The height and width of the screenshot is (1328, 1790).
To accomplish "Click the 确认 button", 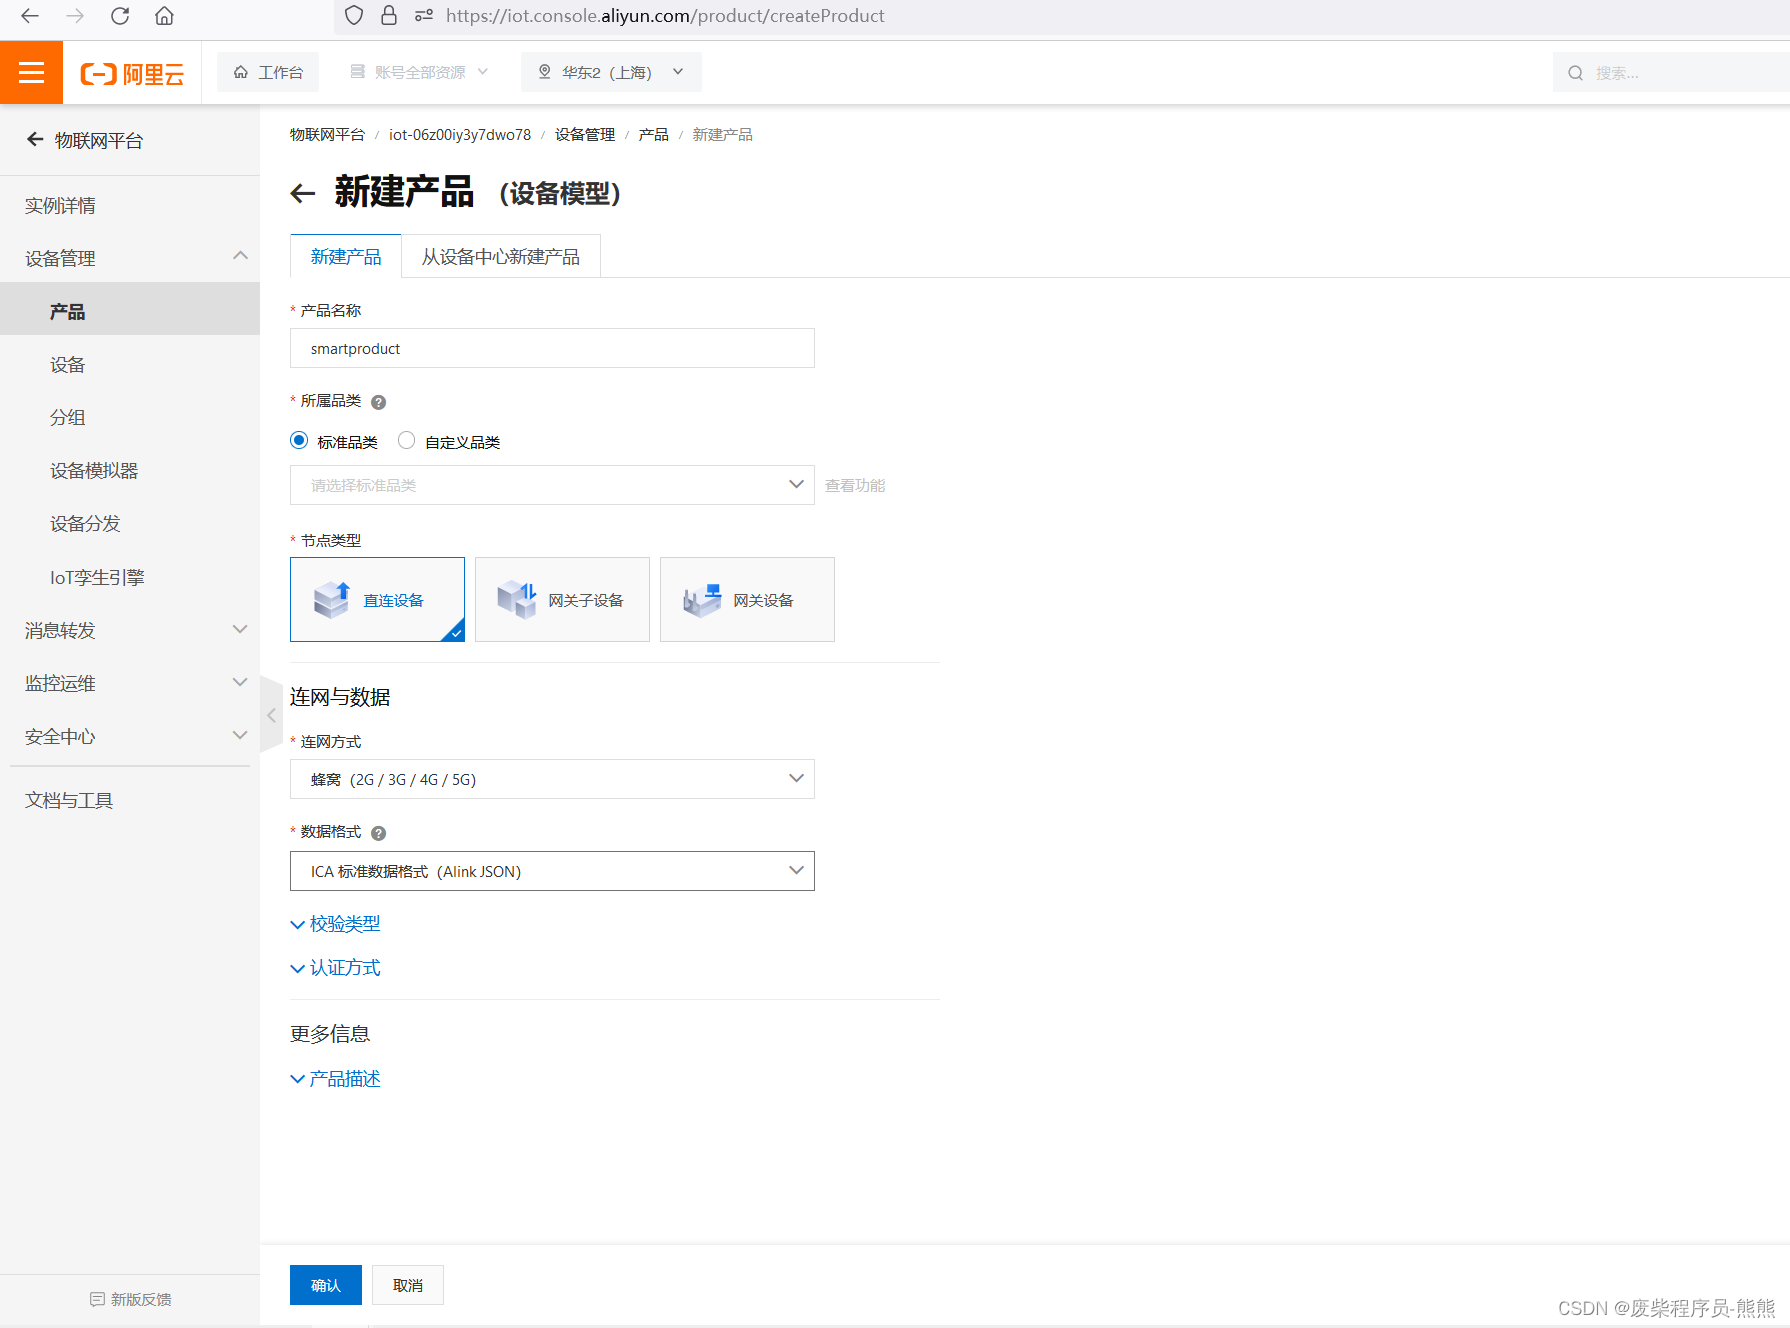I will click(325, 1284).
